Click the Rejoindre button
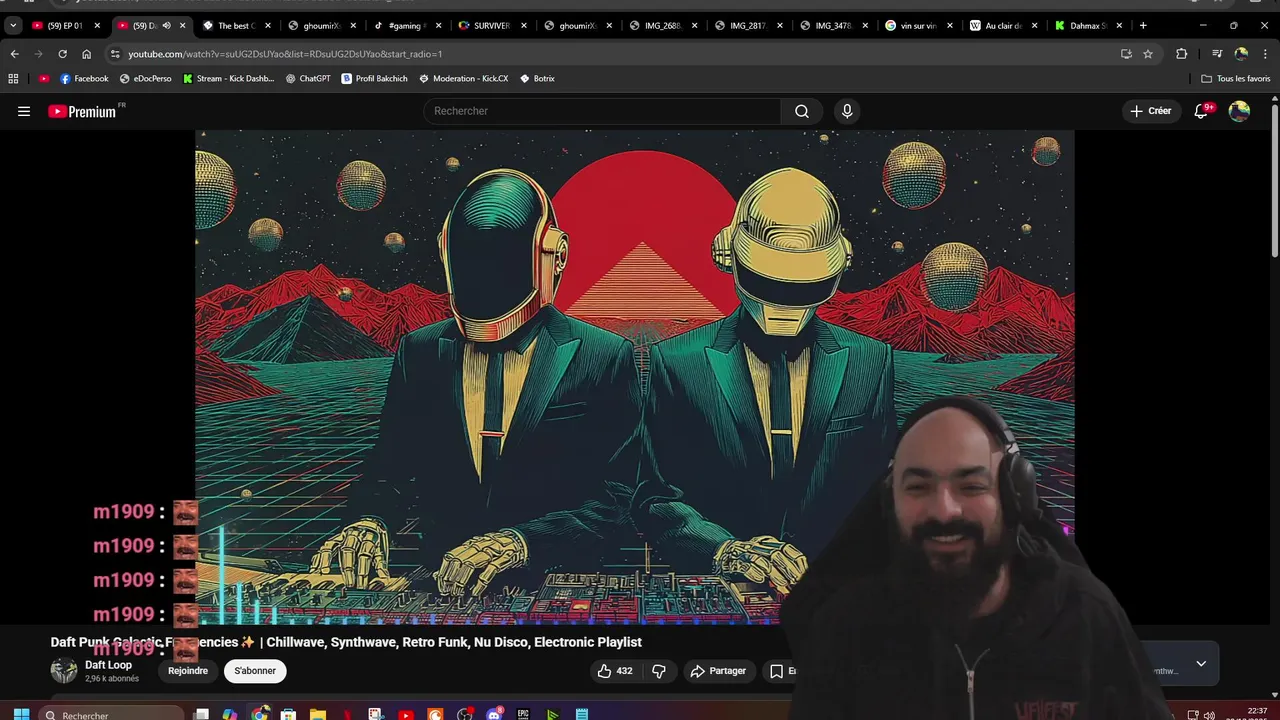The width and height of the screenshot is (1280, 720). click(188, 671)
